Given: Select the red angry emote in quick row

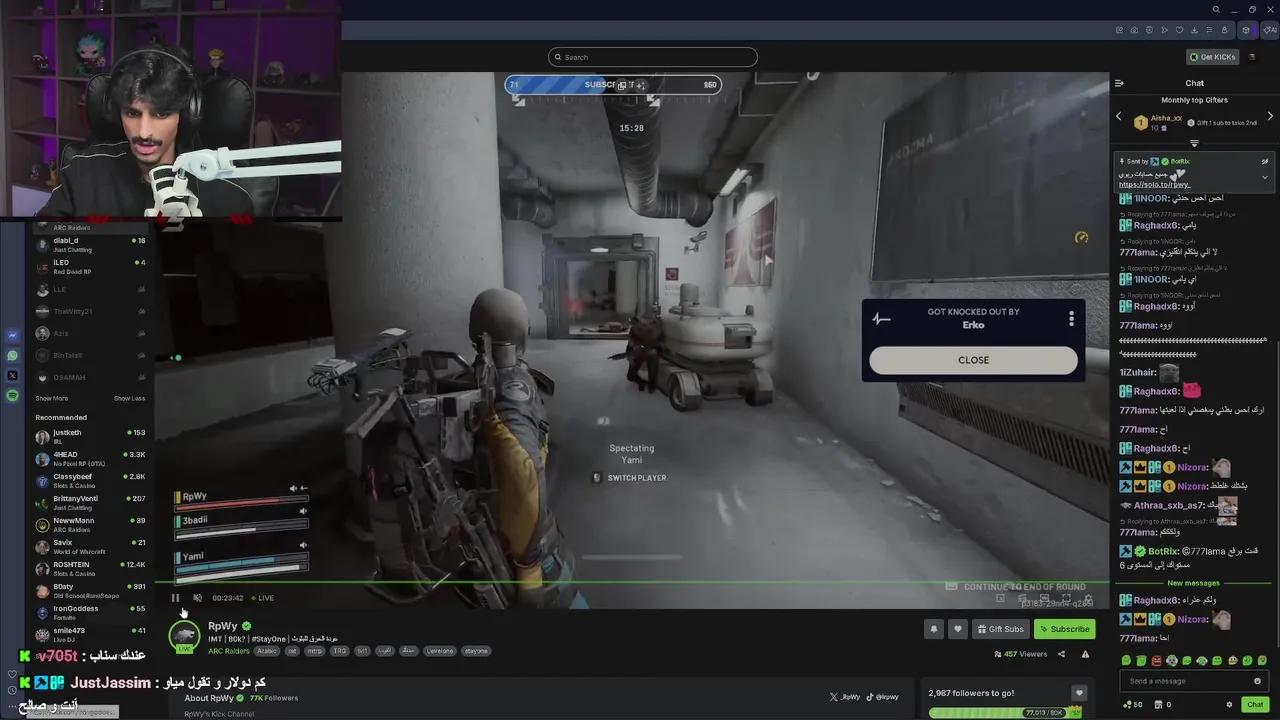Looking at the screenshot, I should 1157,661.
